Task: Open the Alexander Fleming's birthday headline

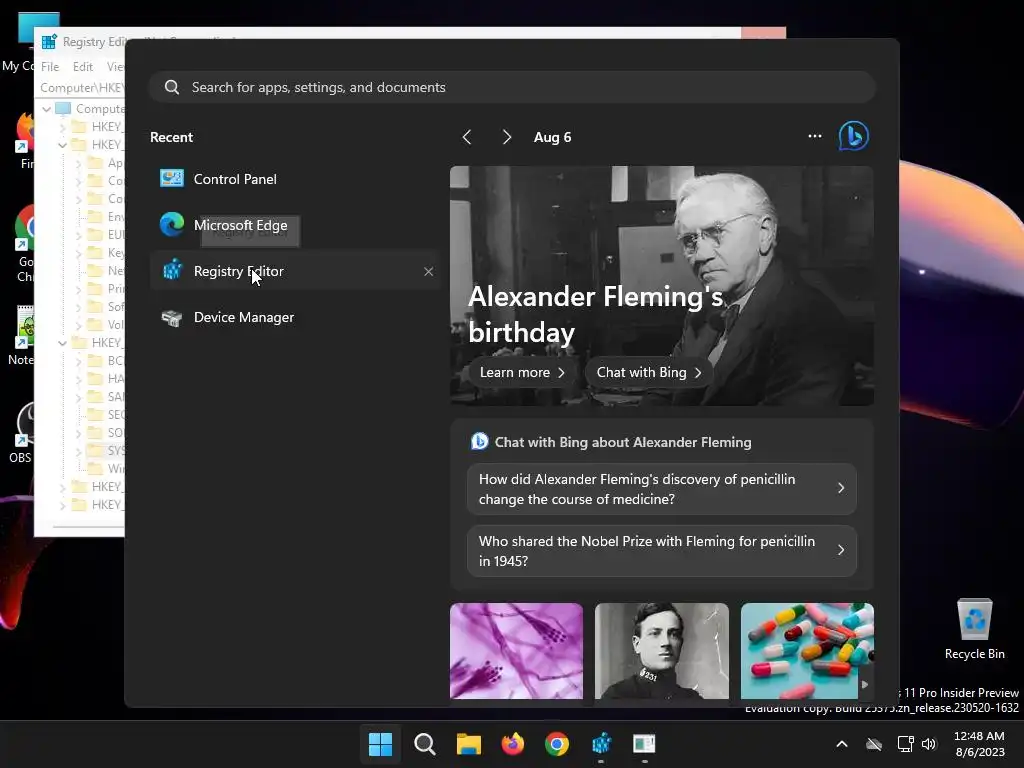Action: click(595, 314)
